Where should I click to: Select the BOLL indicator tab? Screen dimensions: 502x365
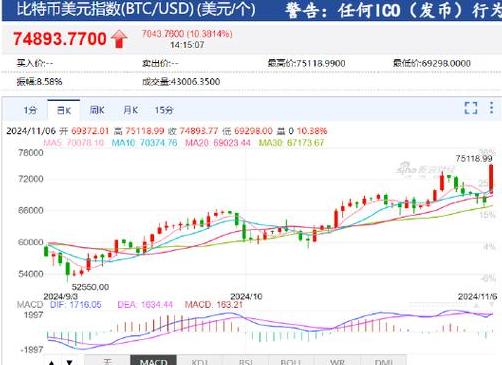(291, 361)
